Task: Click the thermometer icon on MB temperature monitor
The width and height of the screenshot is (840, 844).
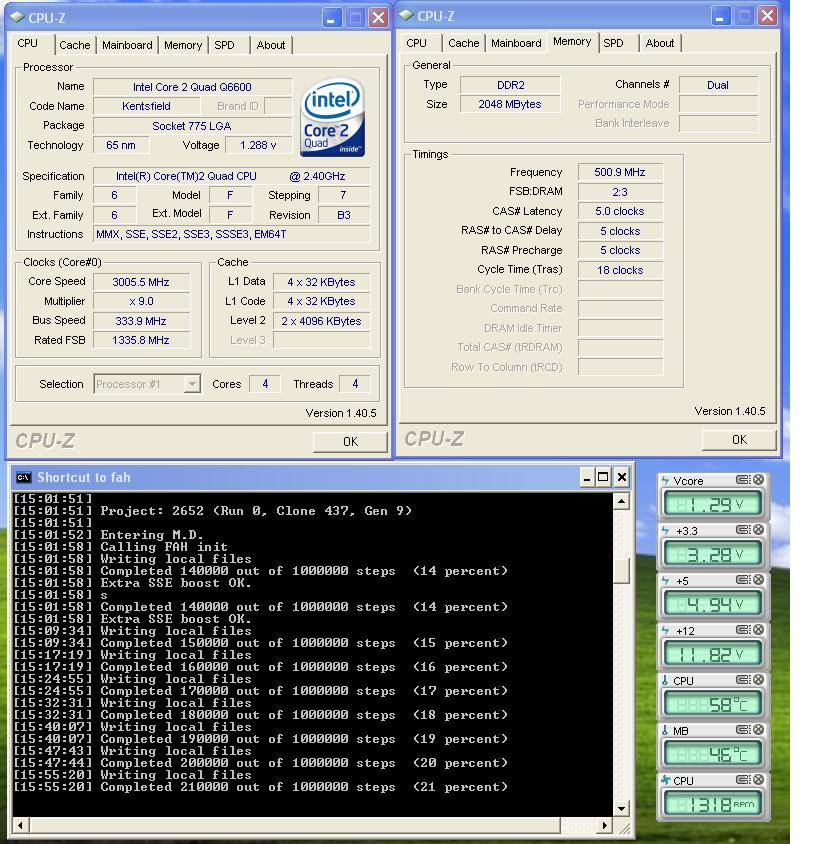Action: coord(665,730)
